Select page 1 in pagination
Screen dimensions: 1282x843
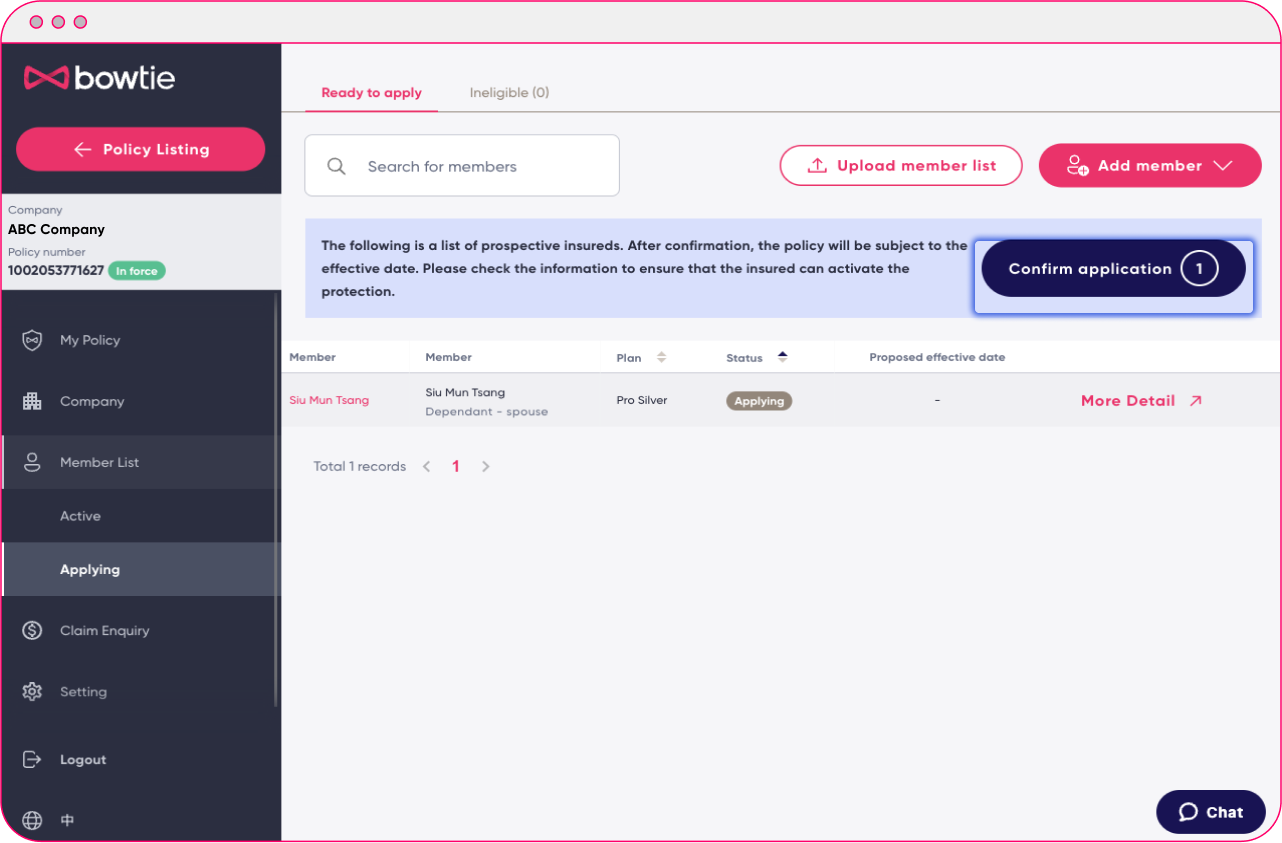point(456,466)
